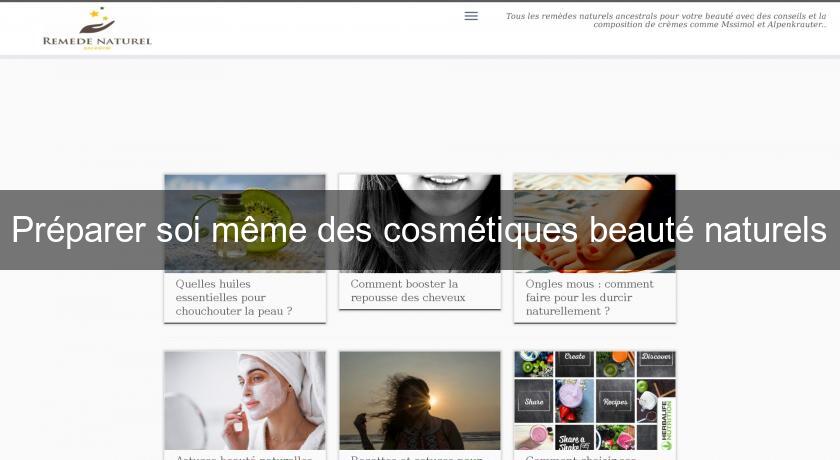840x460 pixels.
Task: Read 'Quelles huiles essentielles pour chouchouter la peau ?'
Action: 234,297
